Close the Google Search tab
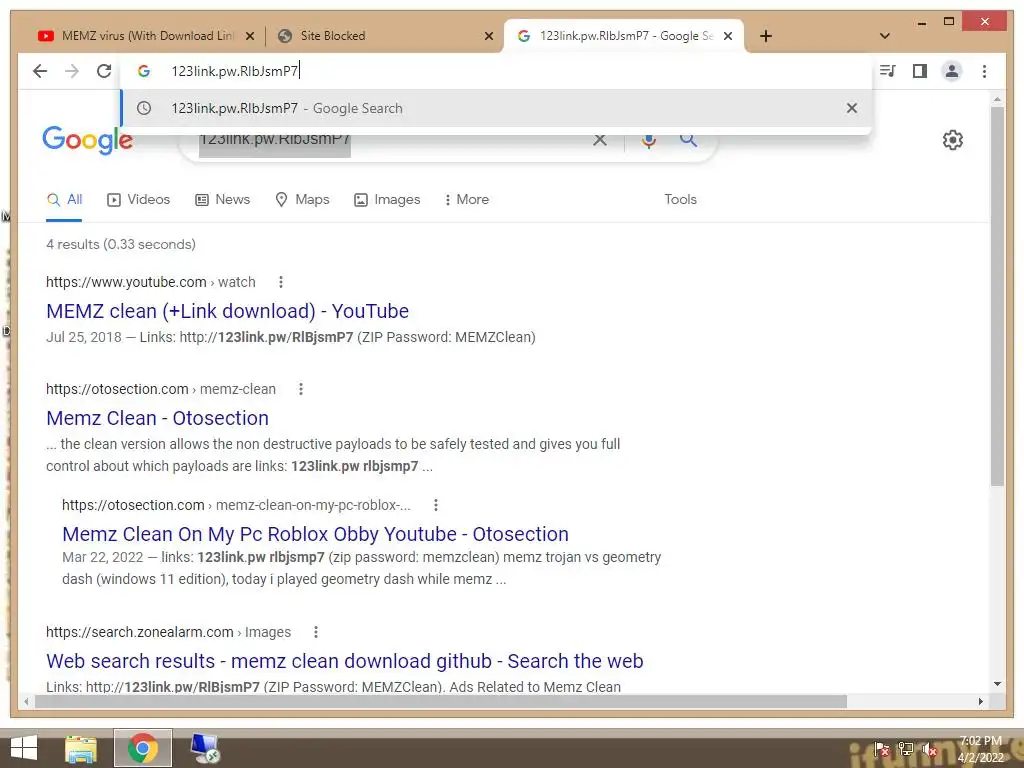The height and width of the screenshot is (768, 1024). 728,37
